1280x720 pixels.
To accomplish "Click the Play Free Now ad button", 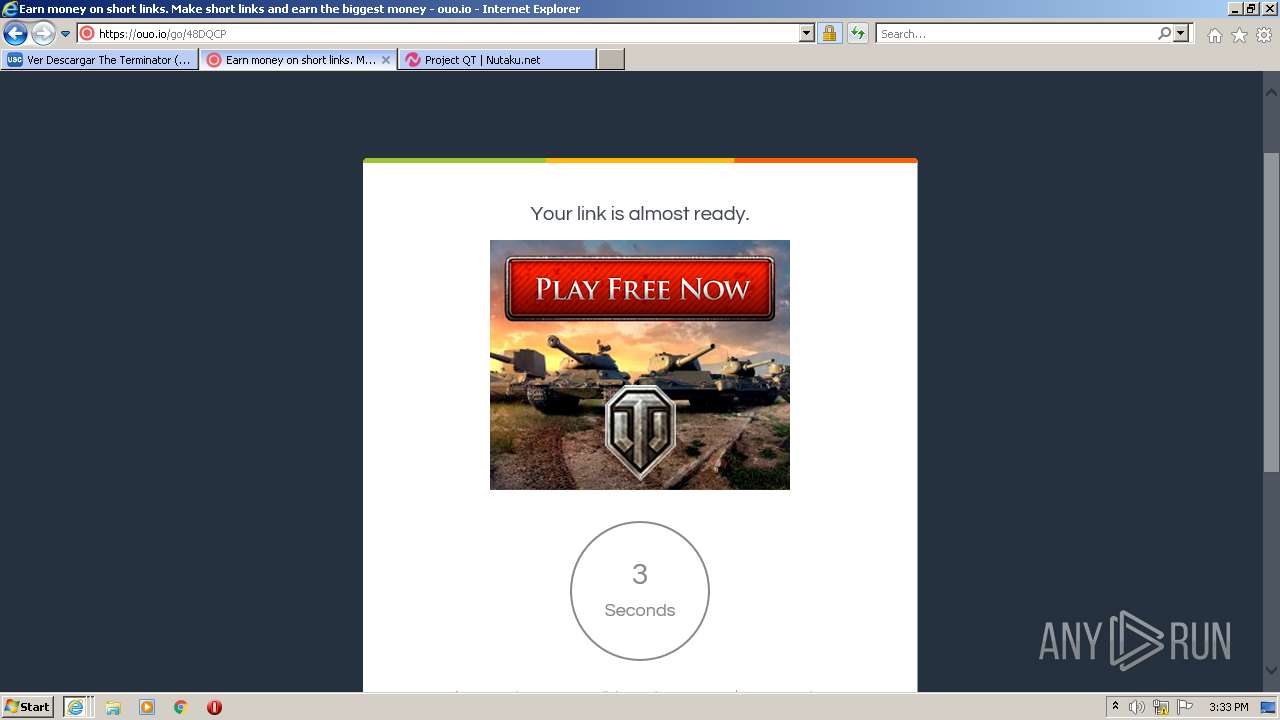I will (640, 289).
